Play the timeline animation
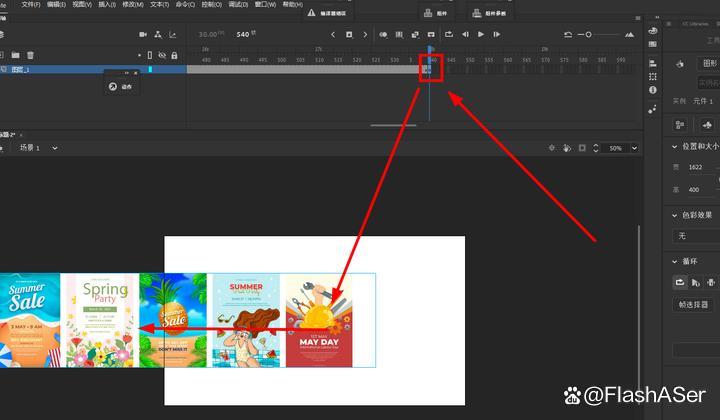This screenshot has width=720, height=420. pyautogui.click(x=481, y=34)
